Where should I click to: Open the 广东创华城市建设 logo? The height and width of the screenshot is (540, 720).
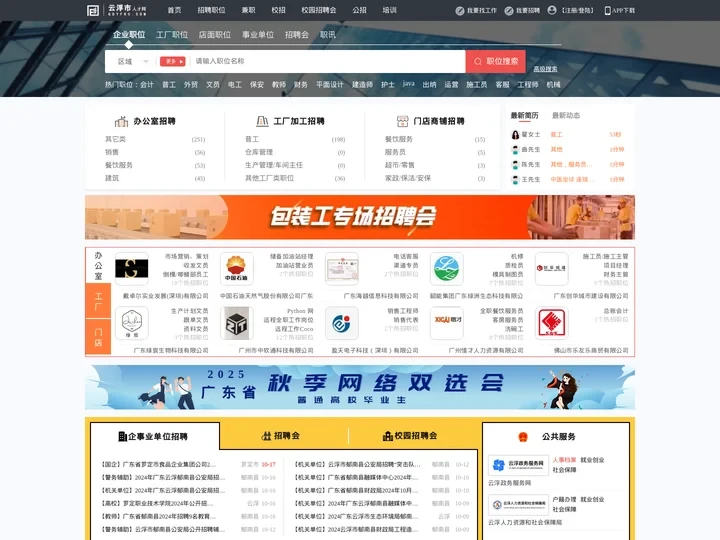[x=551, y=269]
